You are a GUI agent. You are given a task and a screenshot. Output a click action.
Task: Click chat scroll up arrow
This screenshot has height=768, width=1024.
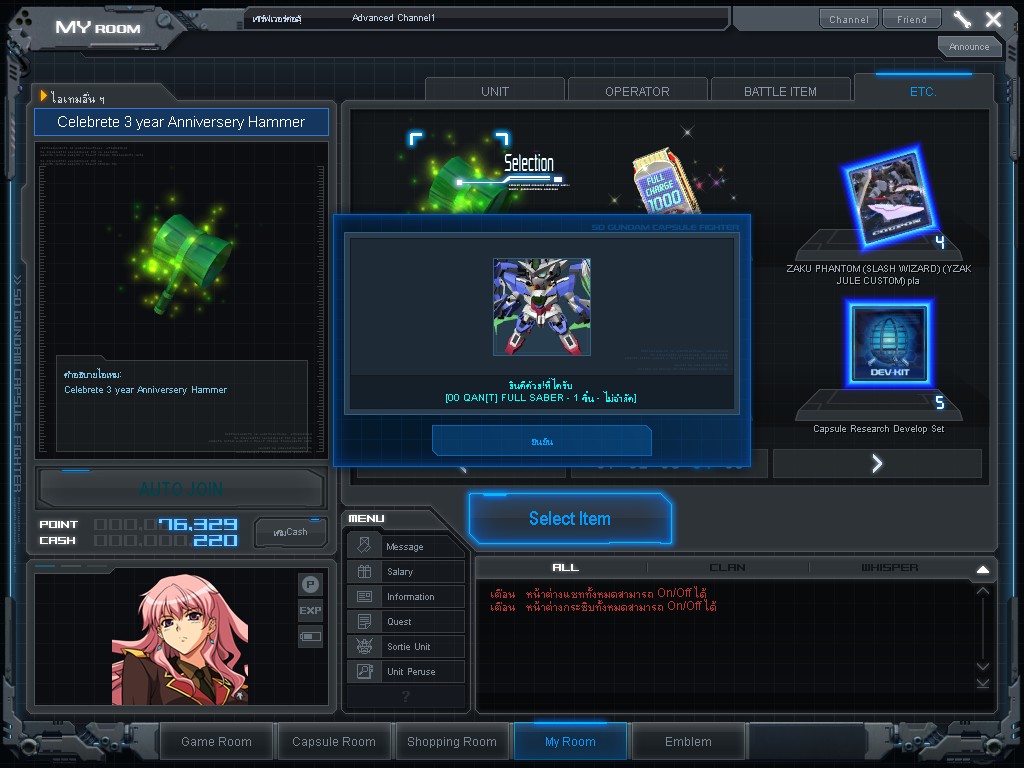tap(982, 591)
